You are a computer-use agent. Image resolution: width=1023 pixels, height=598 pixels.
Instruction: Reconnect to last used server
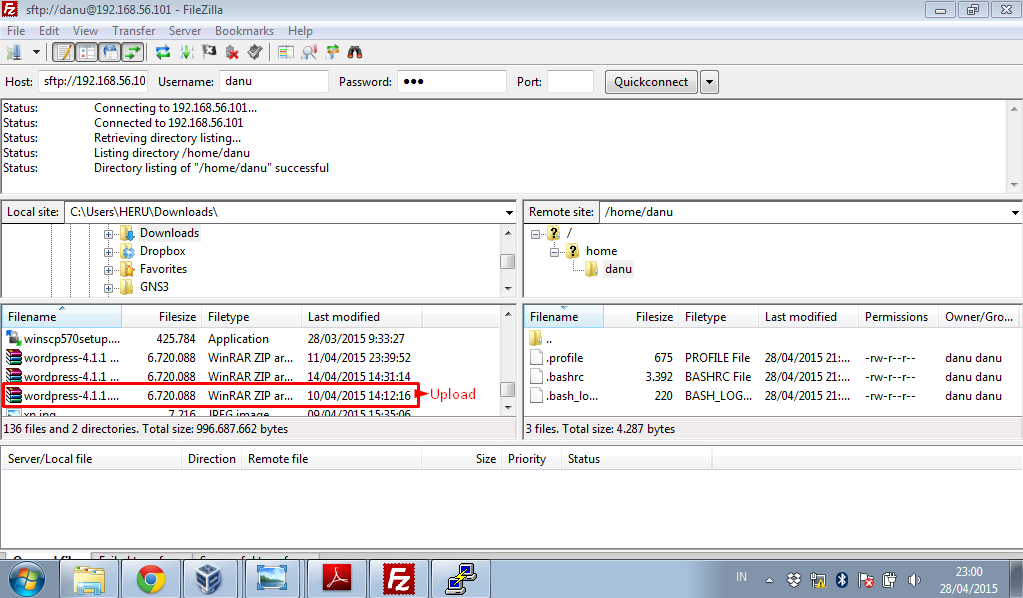pos(255,52)
